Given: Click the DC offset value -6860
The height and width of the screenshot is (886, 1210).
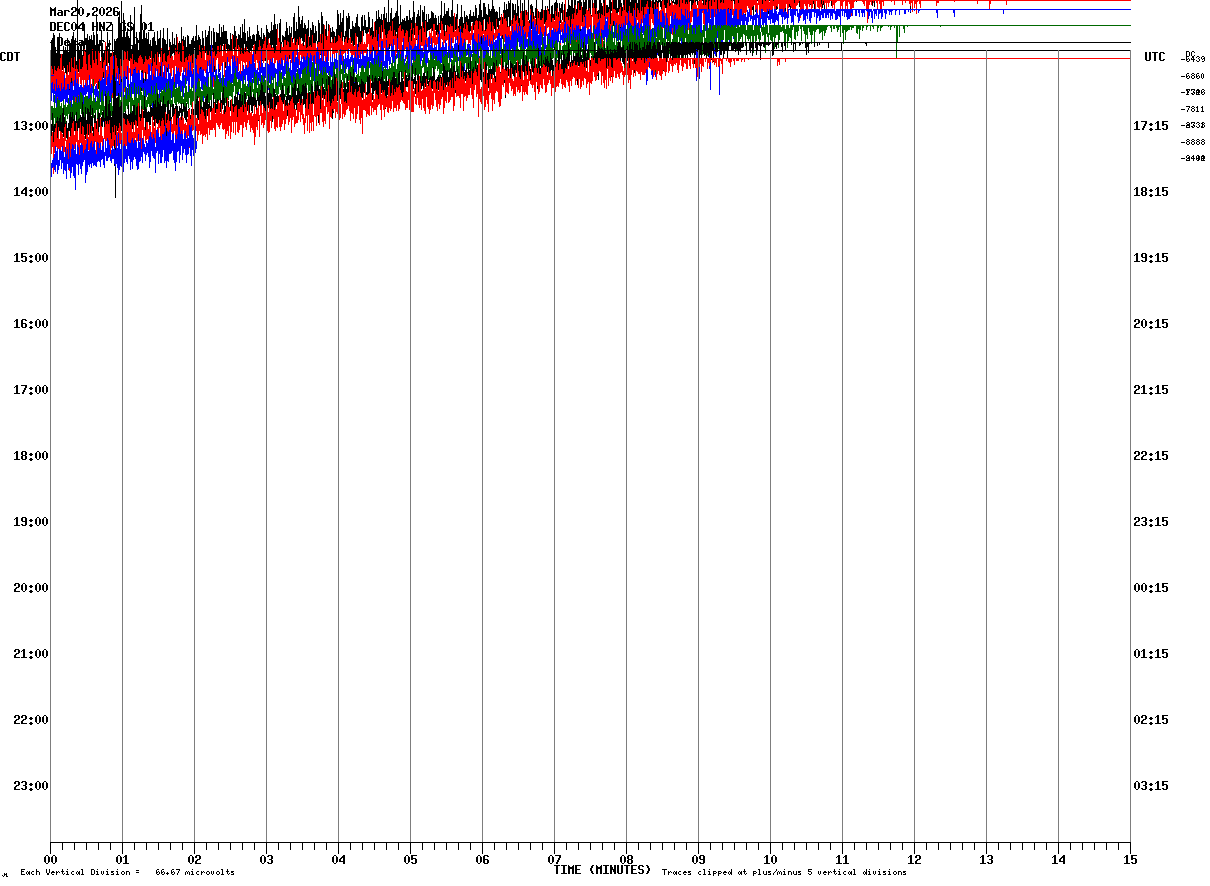Looking at the screenshot, I should [1192, 76].
